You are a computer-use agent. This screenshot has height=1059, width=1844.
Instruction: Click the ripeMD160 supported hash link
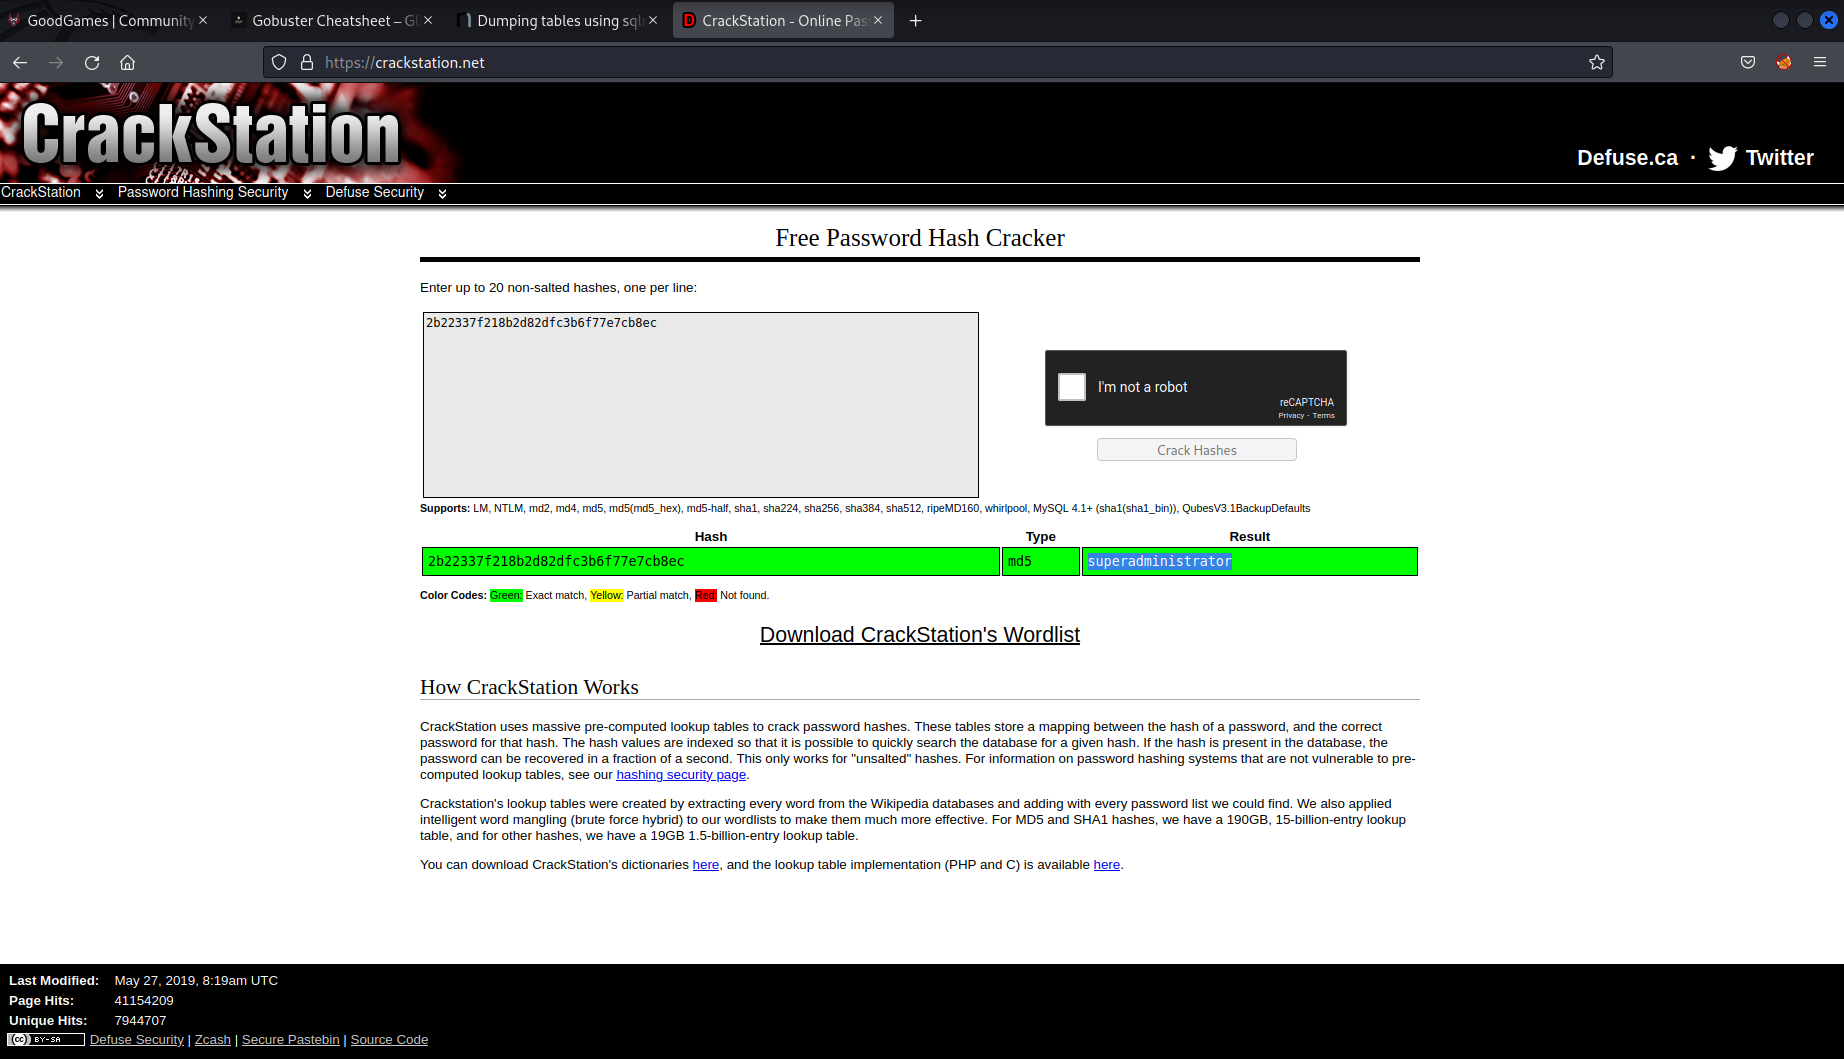(x=953, y=509)
